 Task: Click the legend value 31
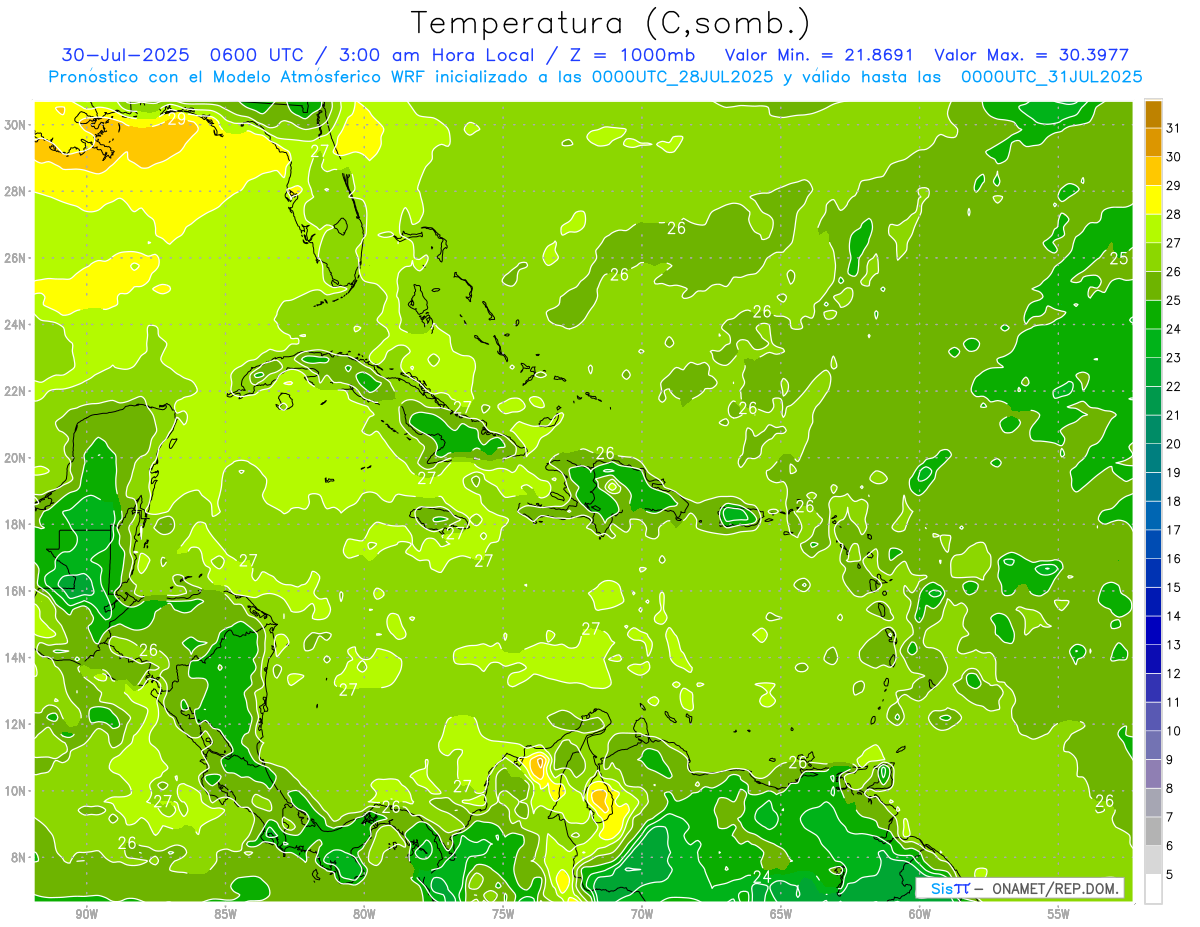[x=1174, y=128]
